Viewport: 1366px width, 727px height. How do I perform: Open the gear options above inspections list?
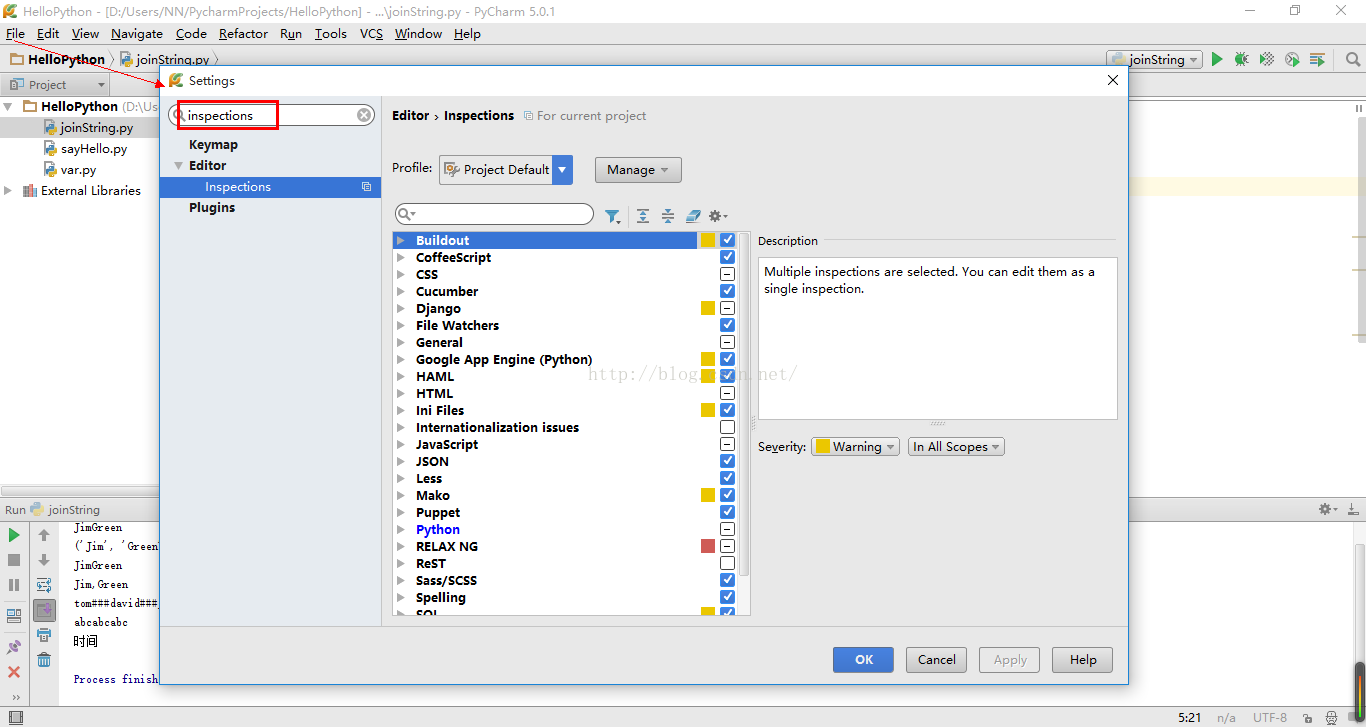(x=718, y=215)
